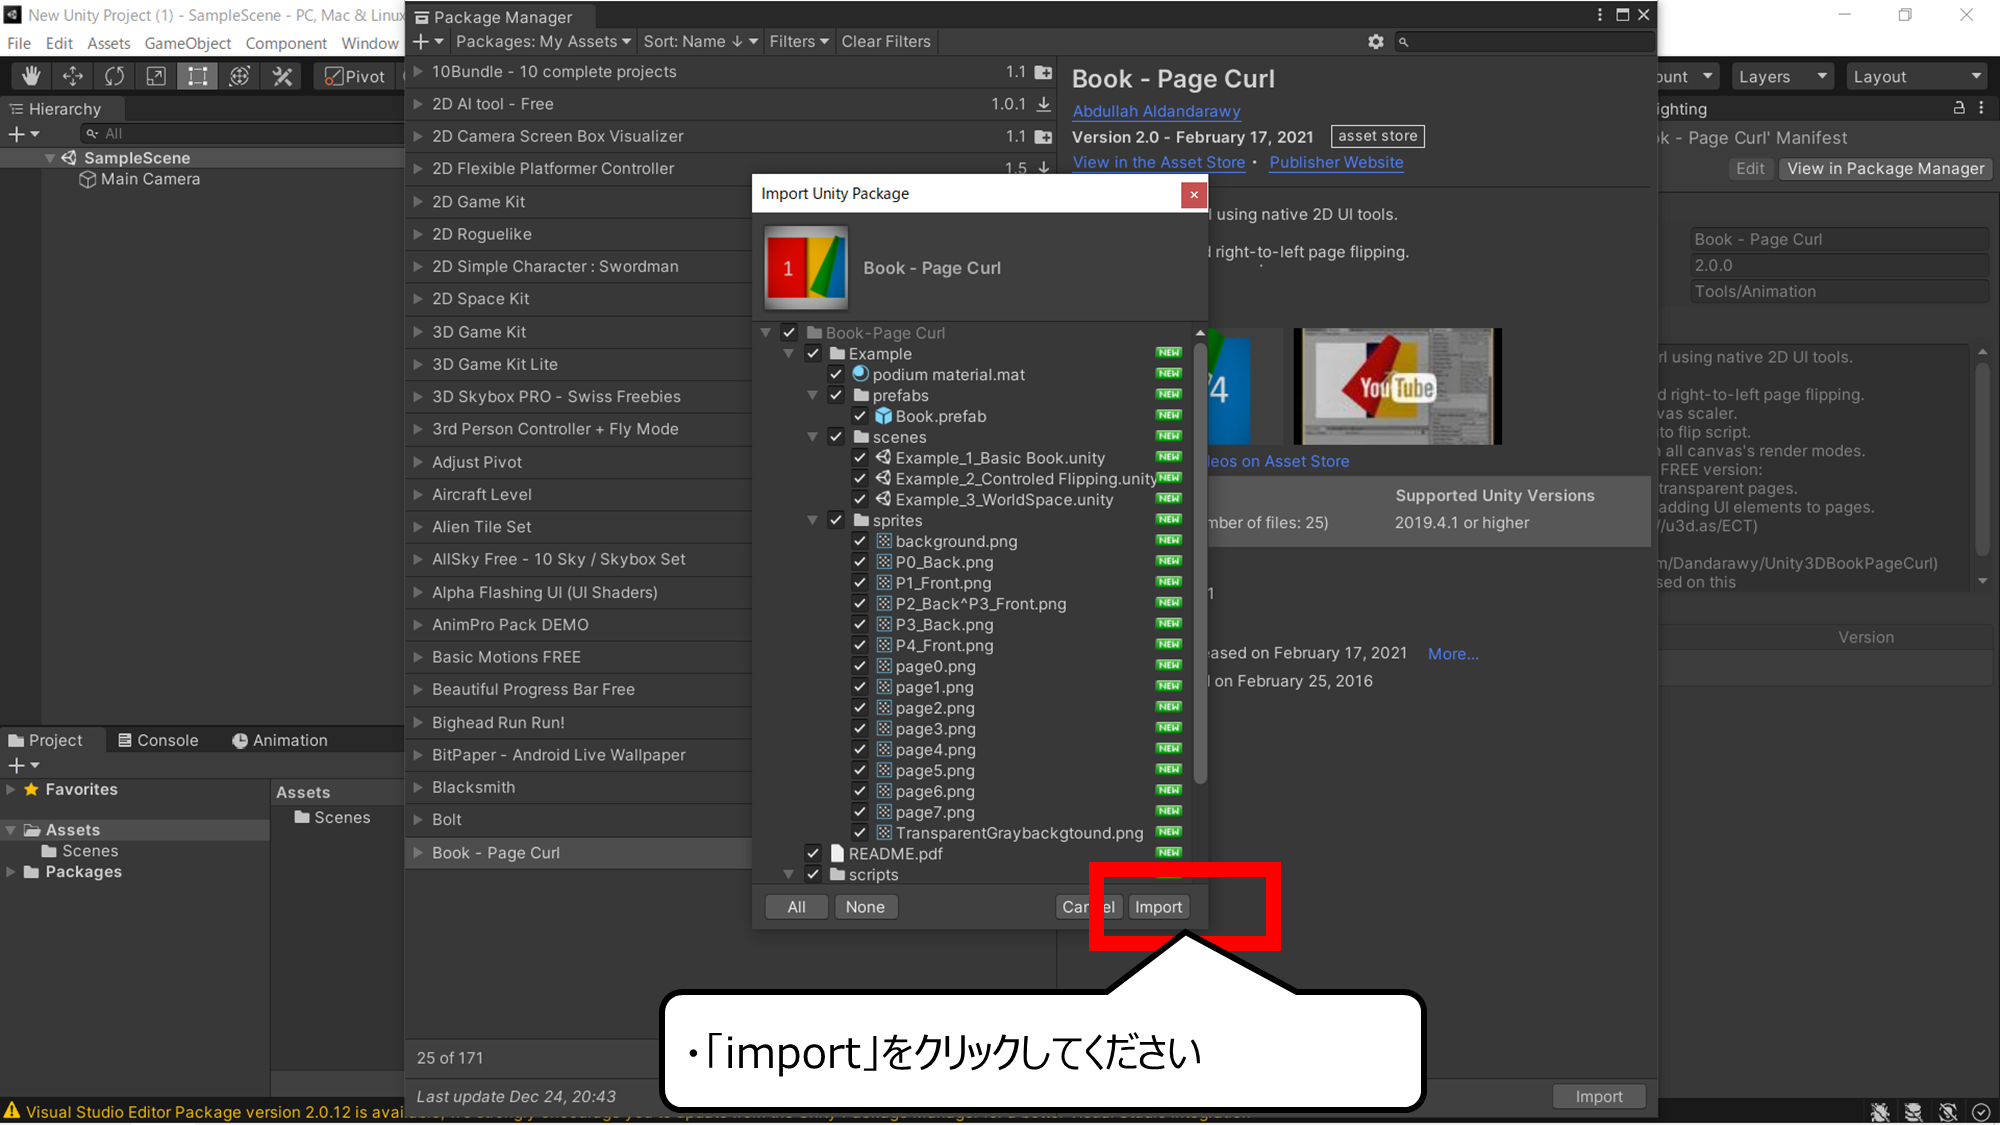Screen dimensions: 2000x1125
Task: Click the None button in import dialog
Action: [865, 907]
